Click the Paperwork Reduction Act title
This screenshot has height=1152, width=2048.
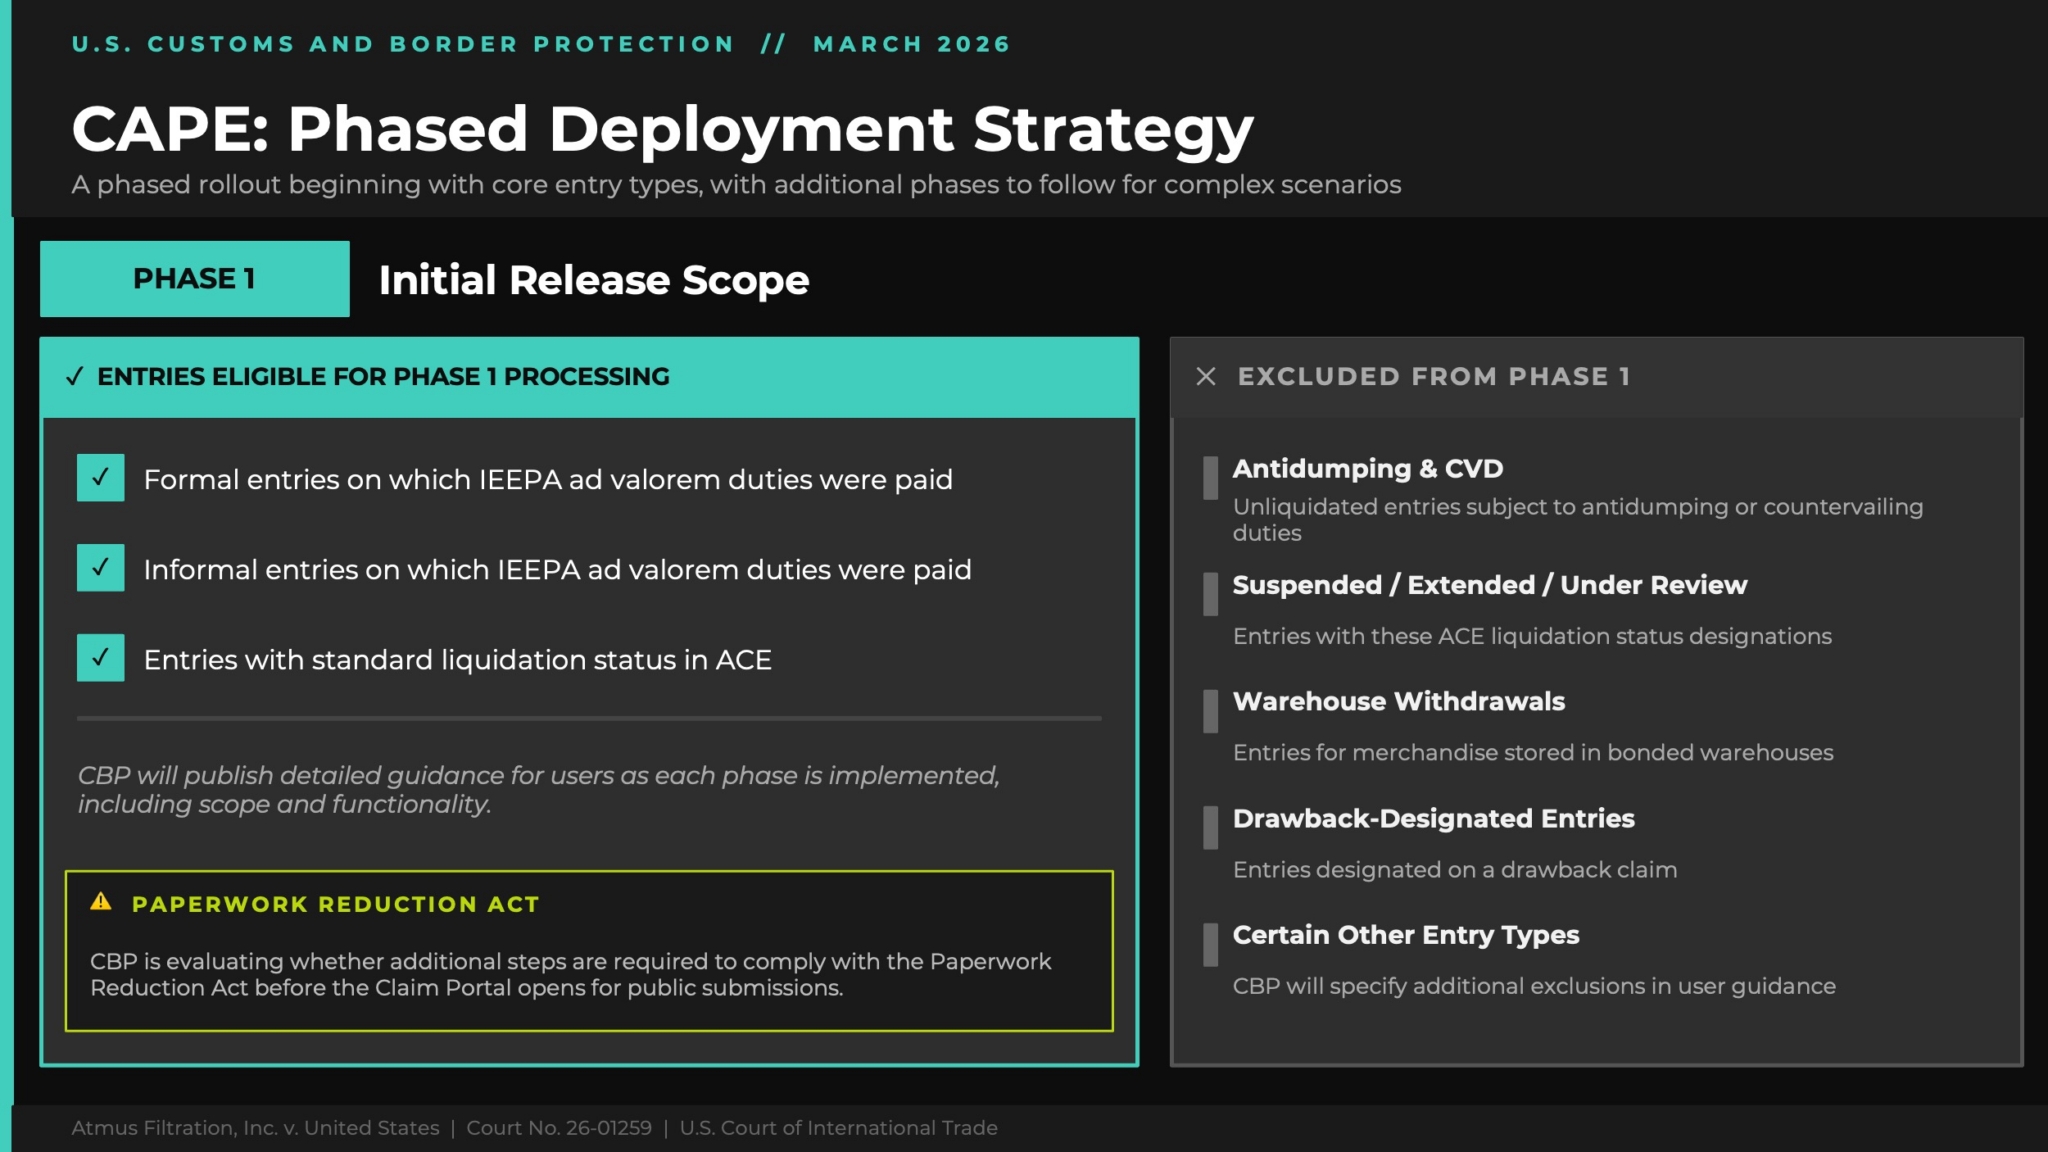(335, 904)
